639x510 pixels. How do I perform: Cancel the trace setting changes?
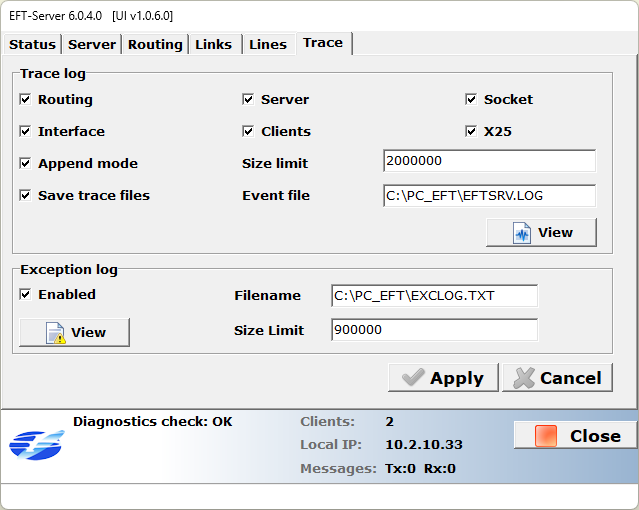(557, 378)
